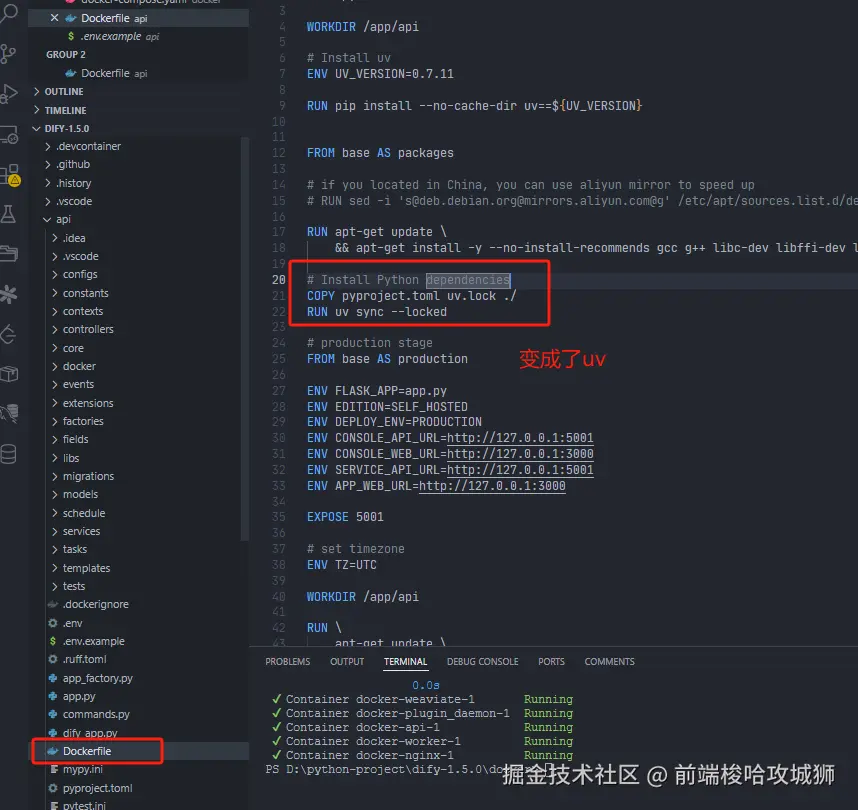Click Python icon beside commands.py
This screenshot has width=858, height=810.
[x=53, y=714]
